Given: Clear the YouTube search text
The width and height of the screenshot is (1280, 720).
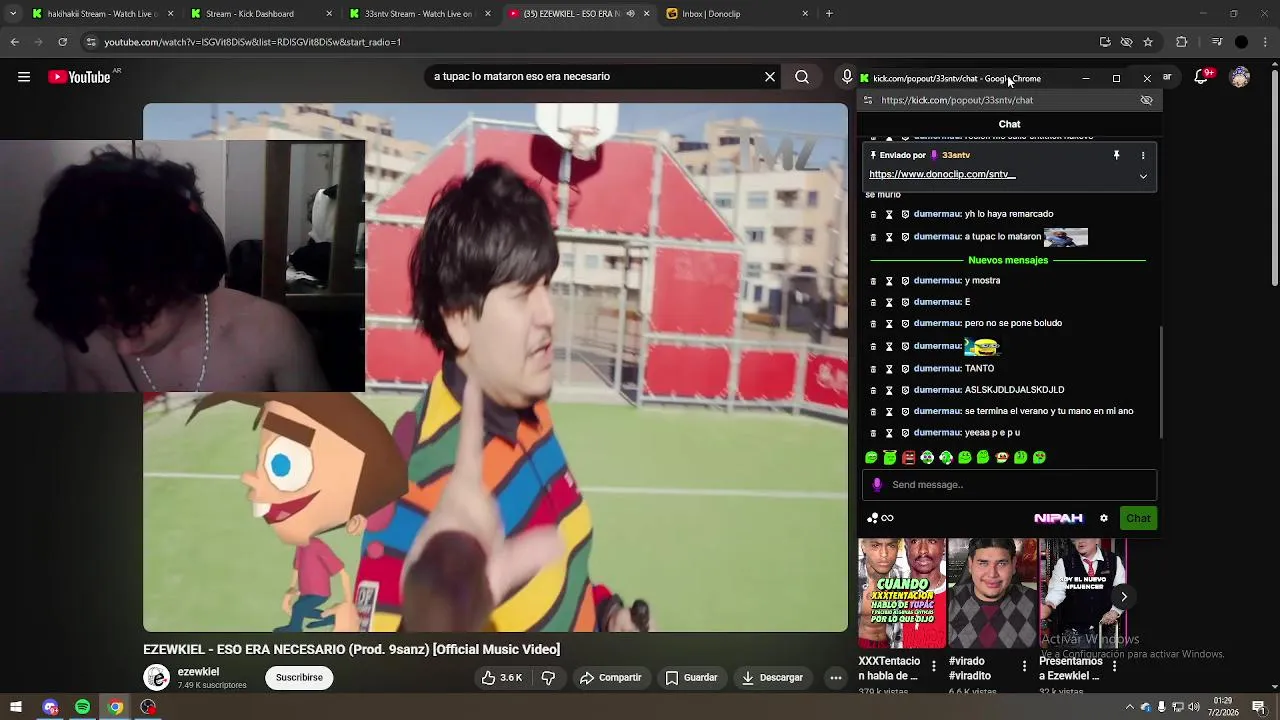Looking at the screenshot, I should point(770,77).
